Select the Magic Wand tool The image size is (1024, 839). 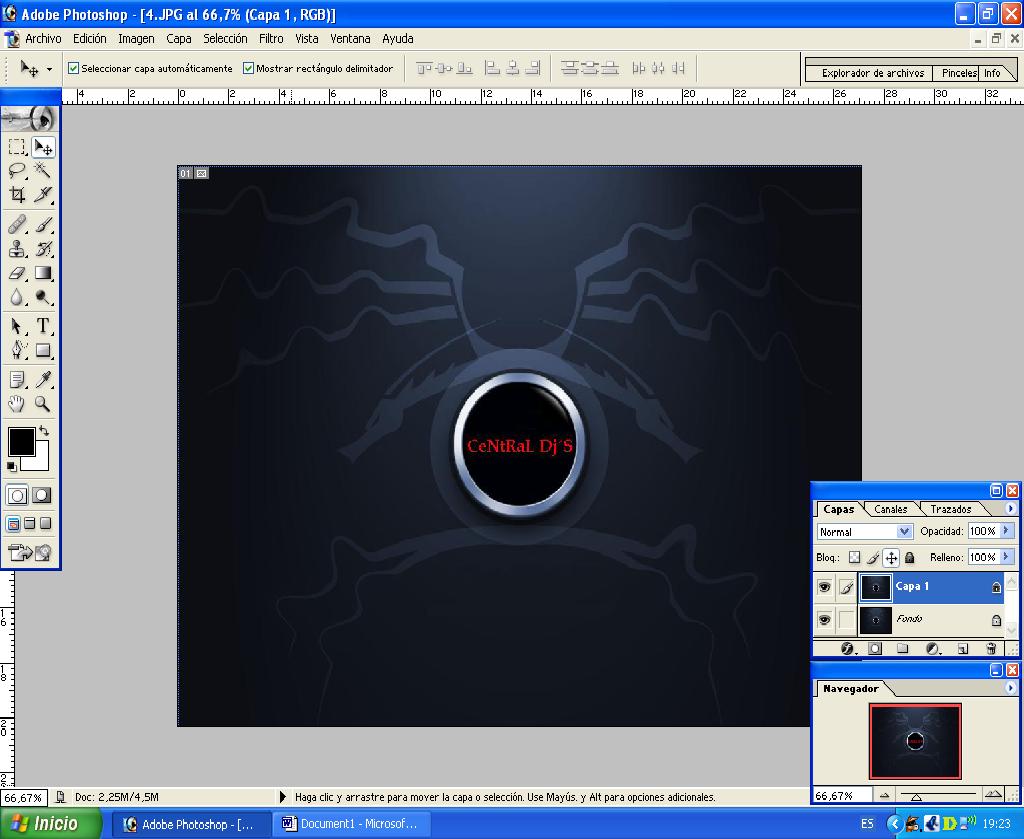(x=43, y=170)
